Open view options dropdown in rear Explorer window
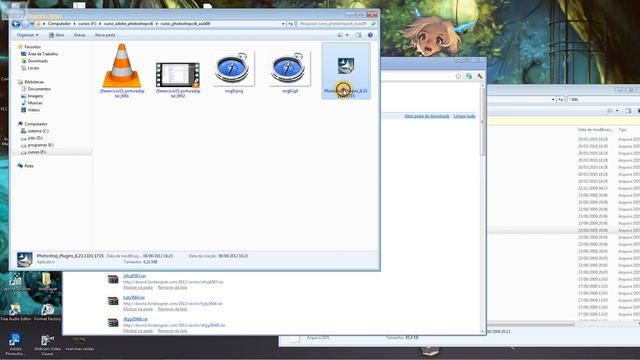 [x=617, y=111]
